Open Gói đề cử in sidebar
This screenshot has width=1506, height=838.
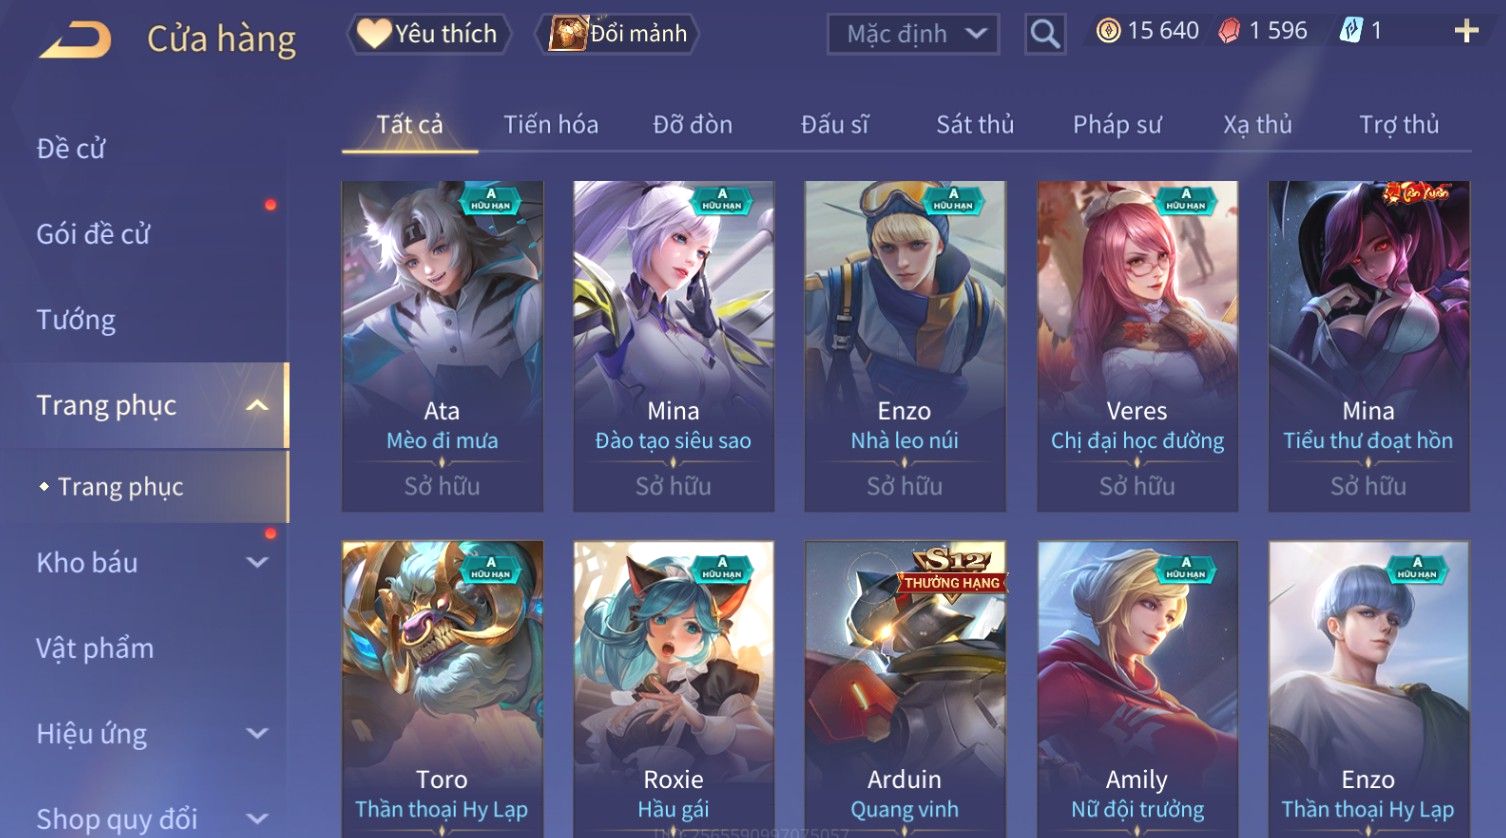click(x=93, y=234)
